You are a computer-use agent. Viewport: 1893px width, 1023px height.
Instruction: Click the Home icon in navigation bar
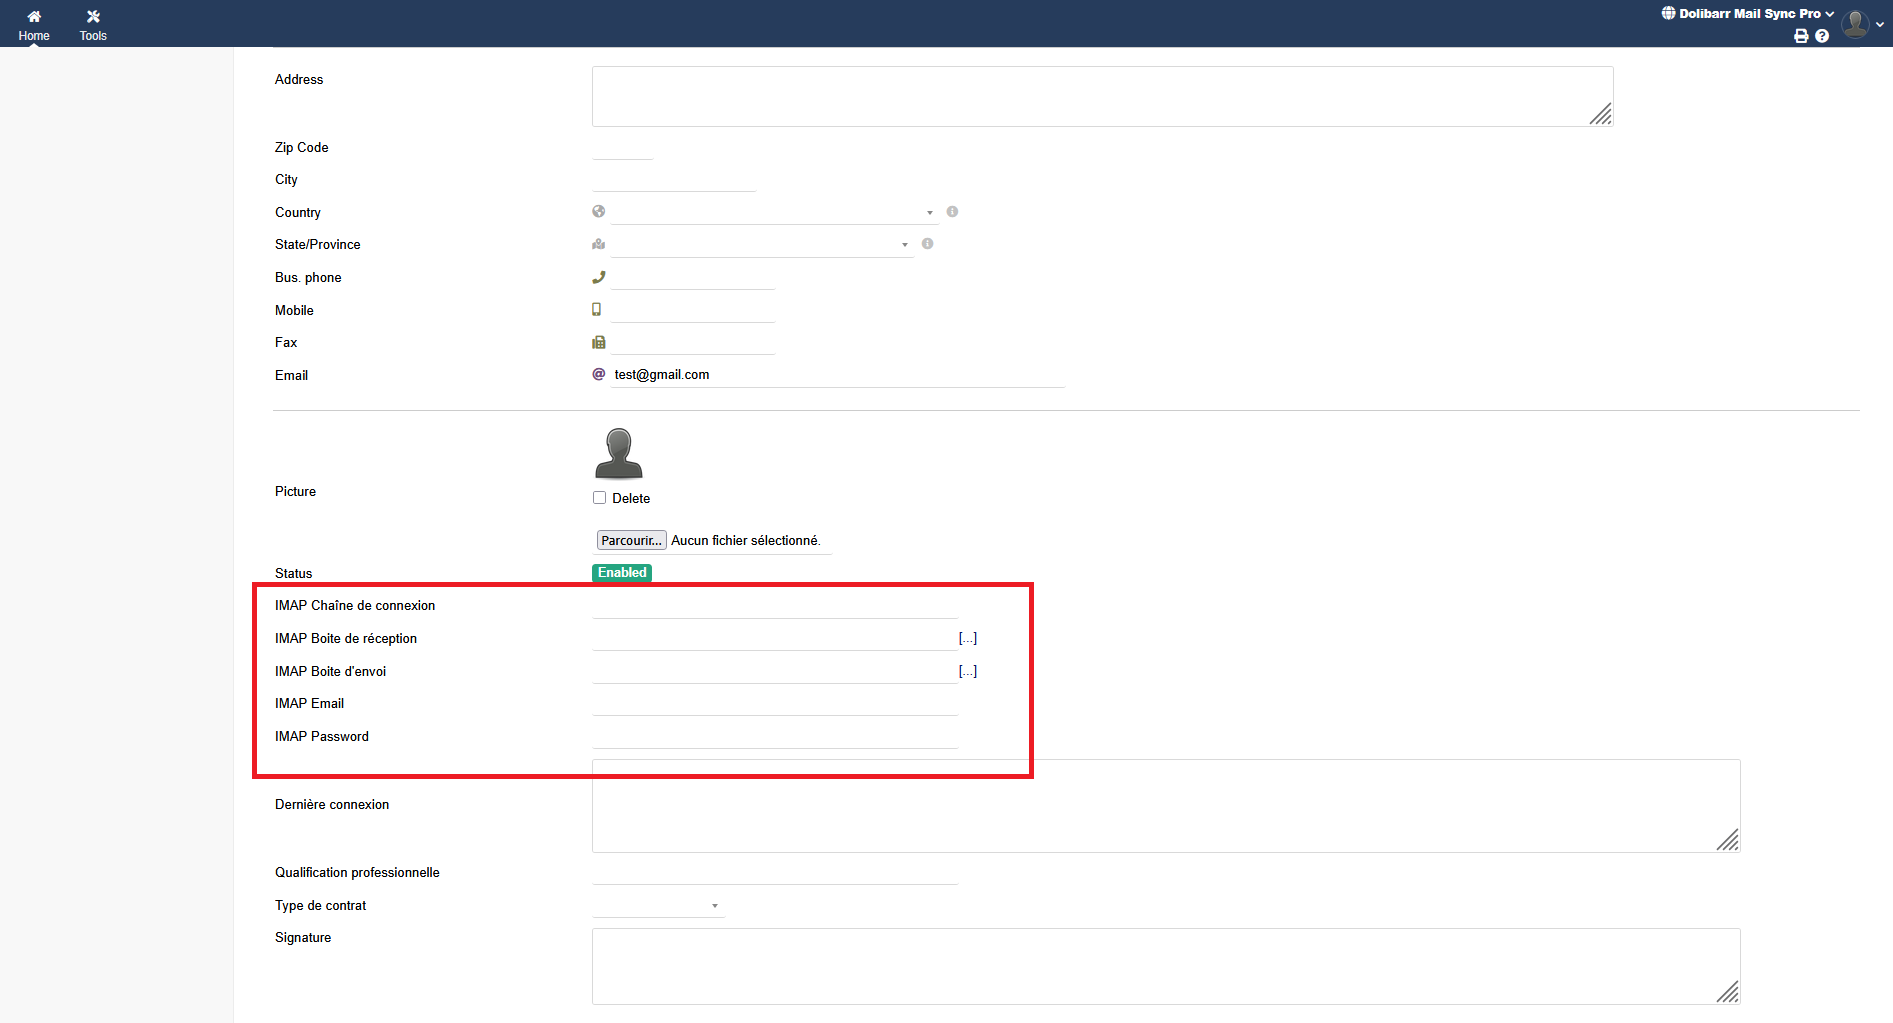click(x=34, y=24)
